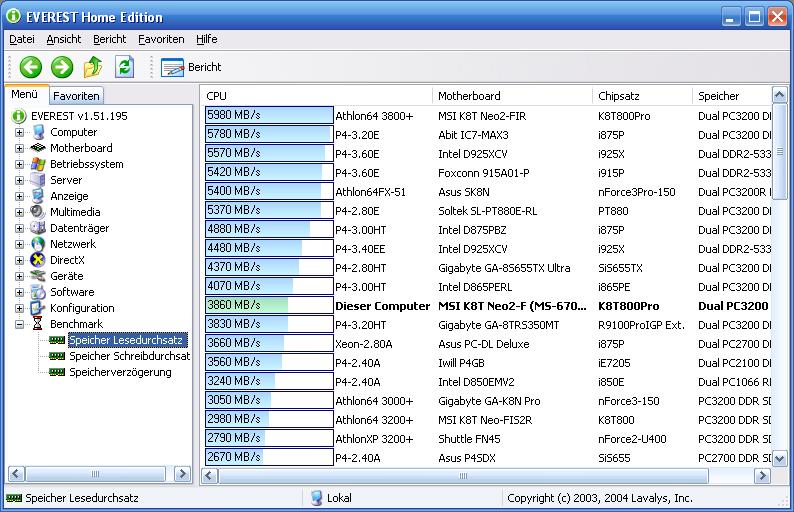Click the Netzwerk globe icon
Screen dimensions: 794x512
[38, 244]
